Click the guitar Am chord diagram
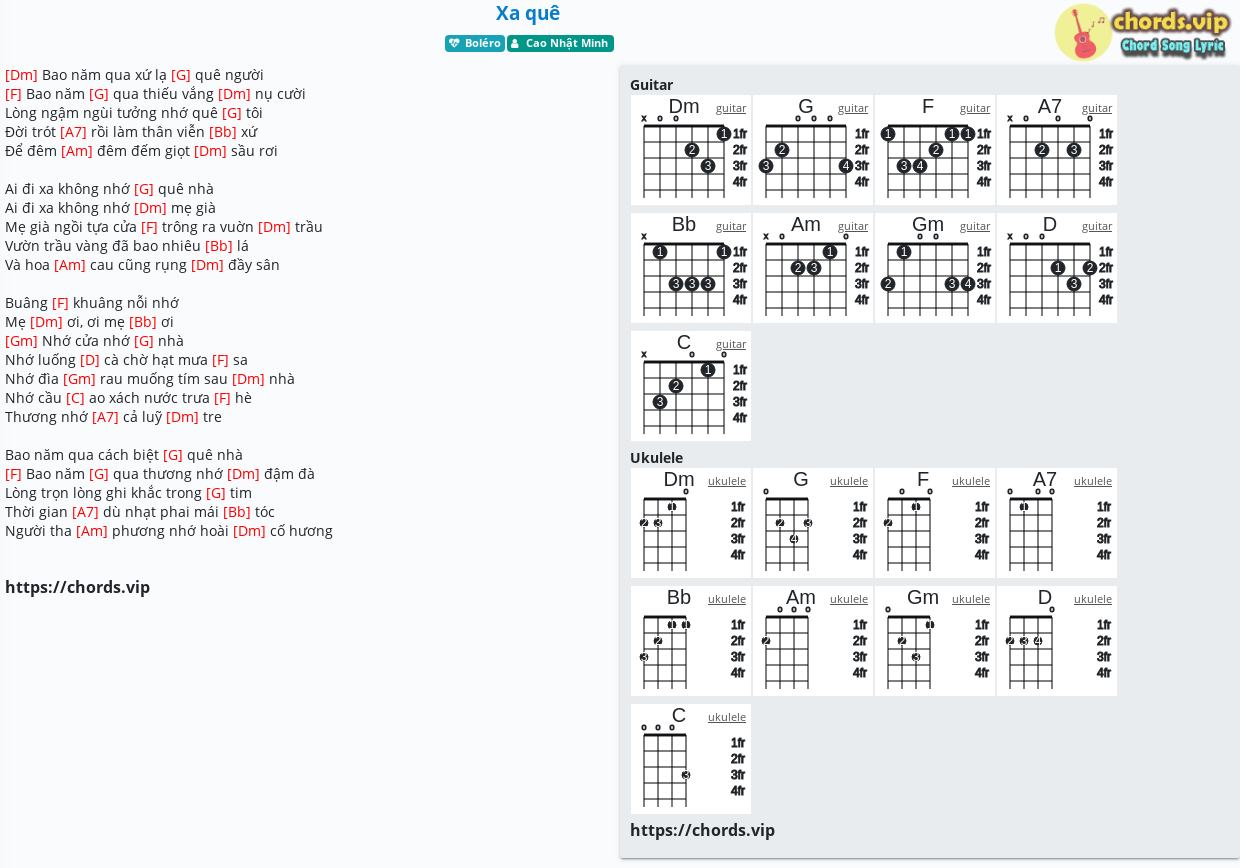This screenshot has width=1240, height=868. [x=813, y=268]
